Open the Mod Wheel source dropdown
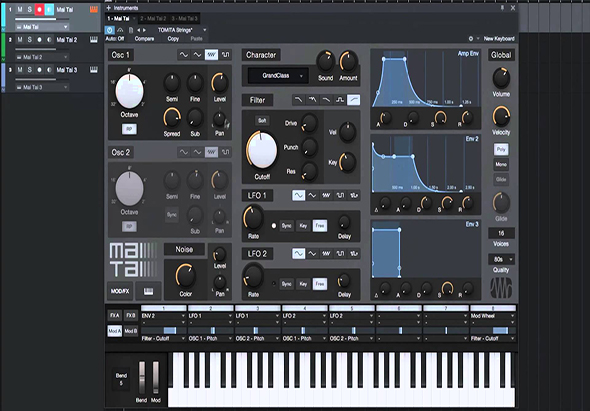Image resolution: width=590 pixels, height=411 pixels. coord(493,316)
